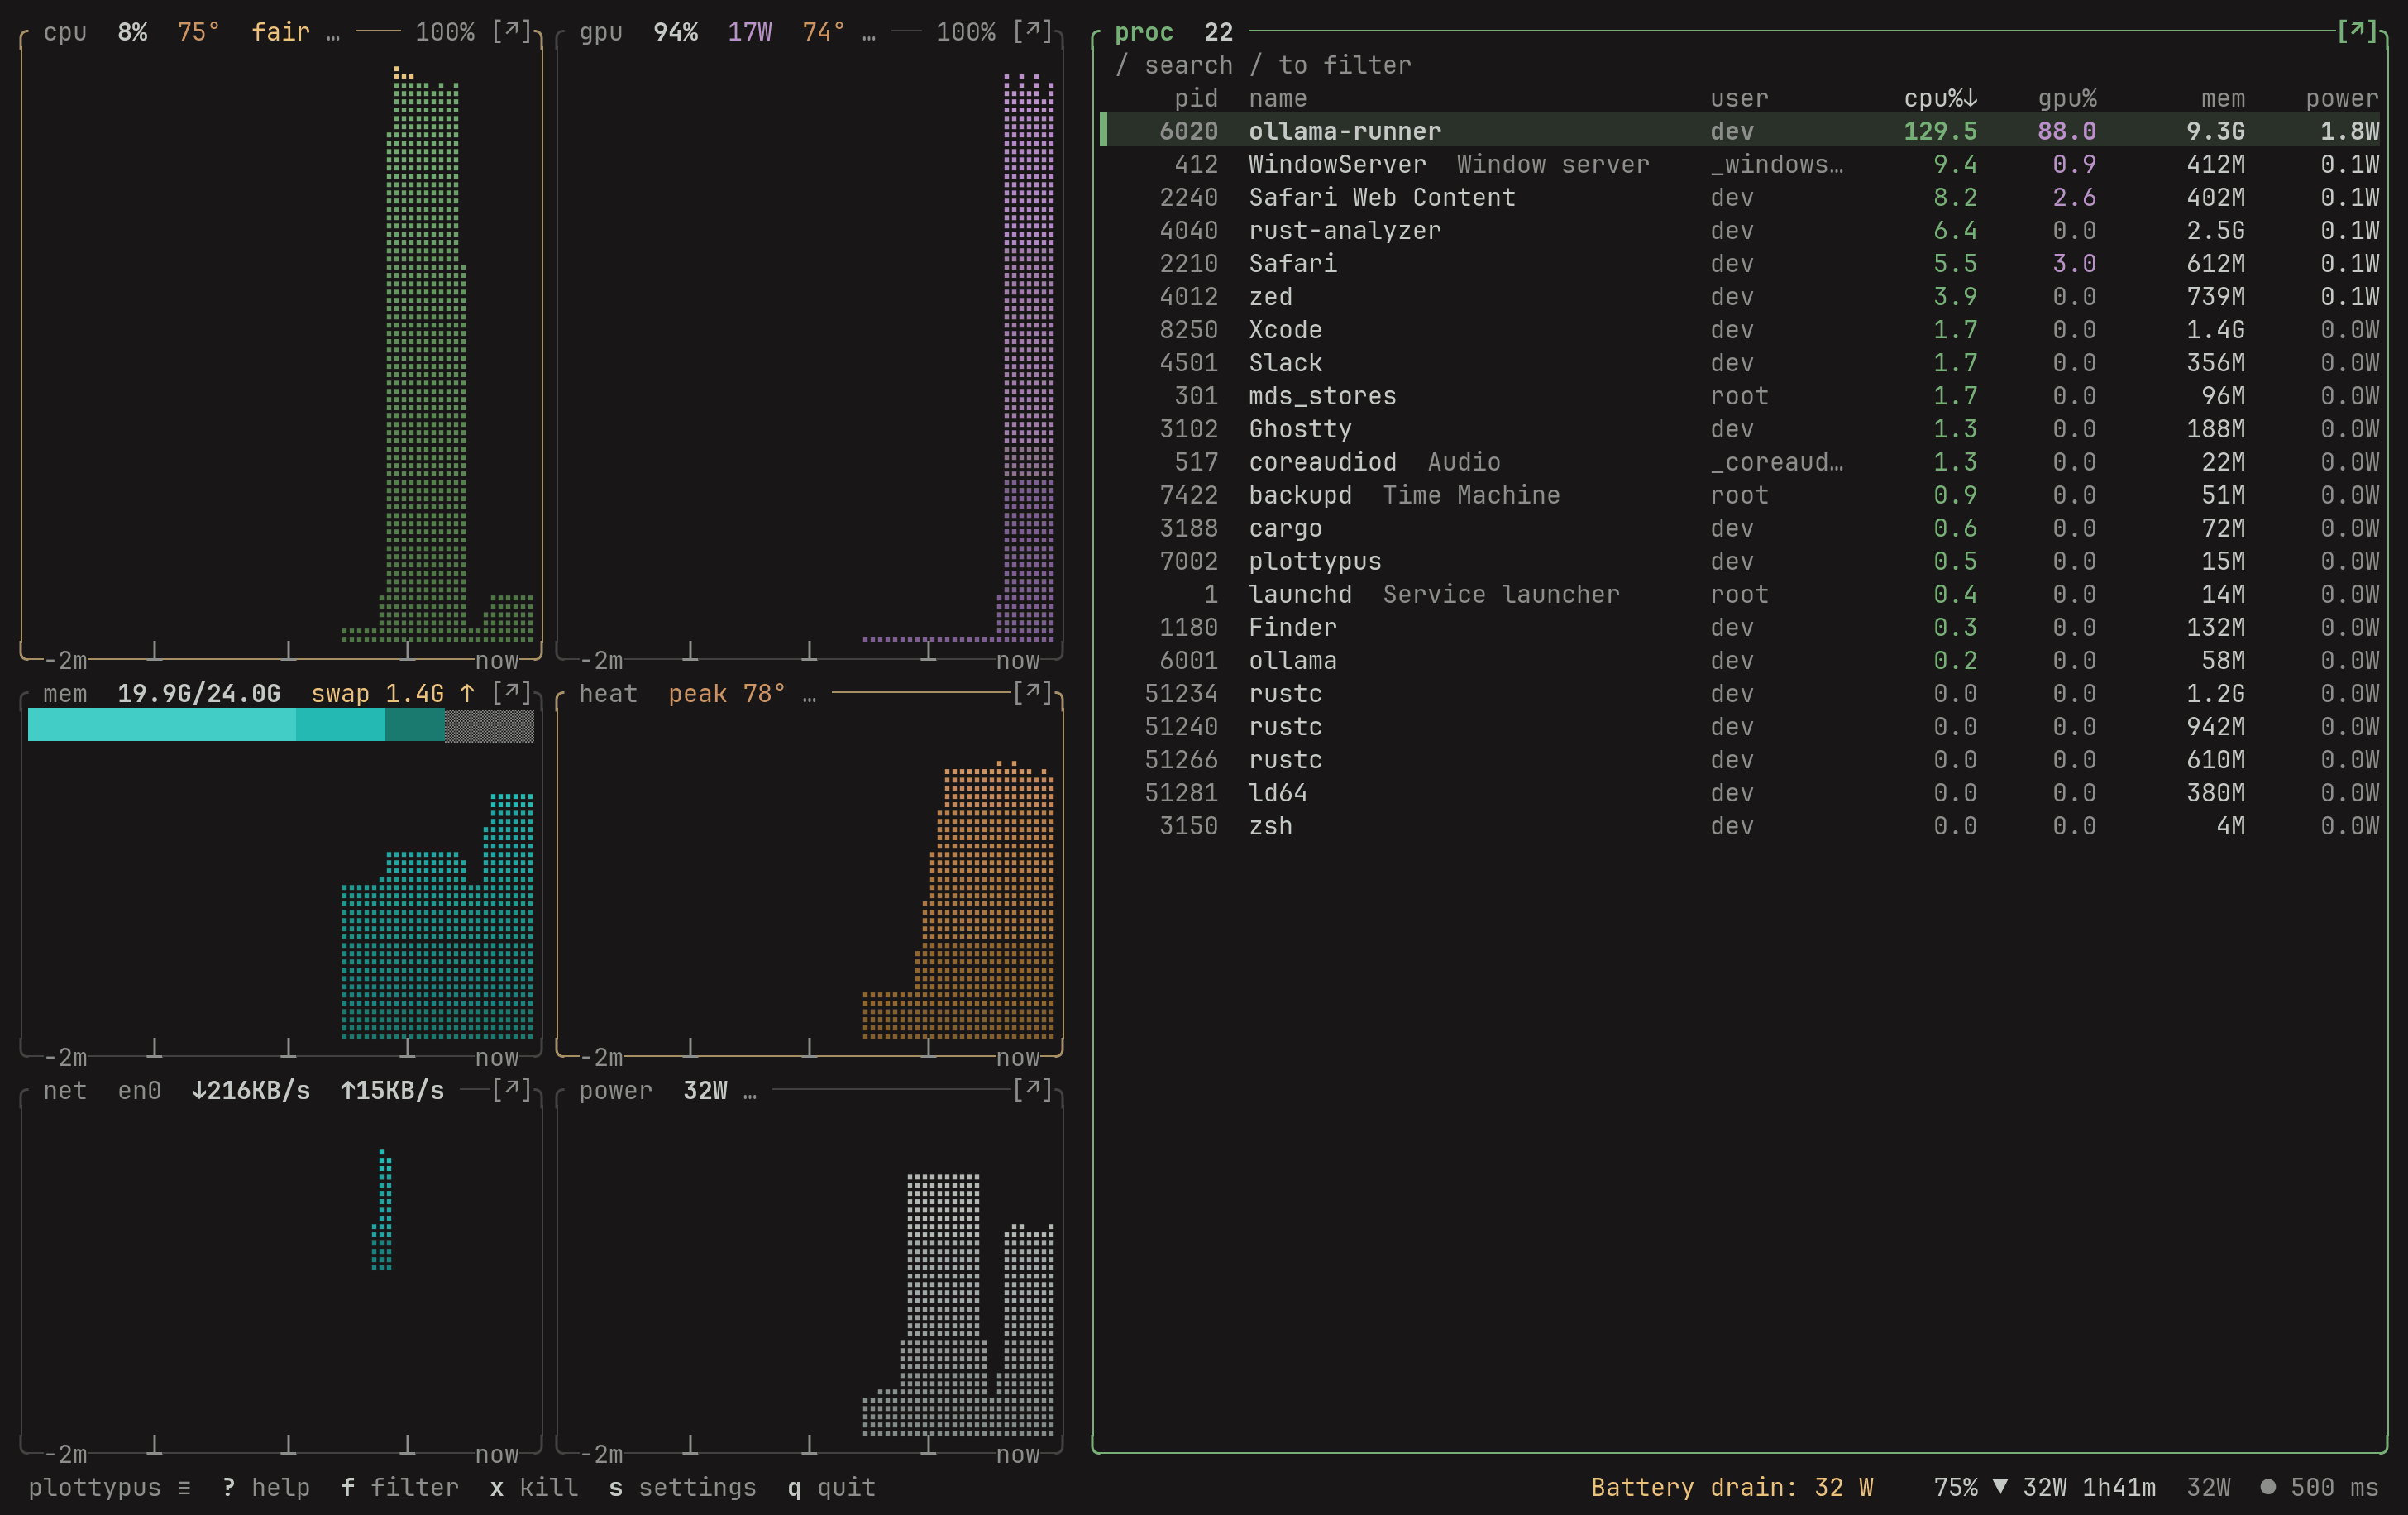Select the WindowServer process row
2408x1515 pixels.
click(1740, 164)
